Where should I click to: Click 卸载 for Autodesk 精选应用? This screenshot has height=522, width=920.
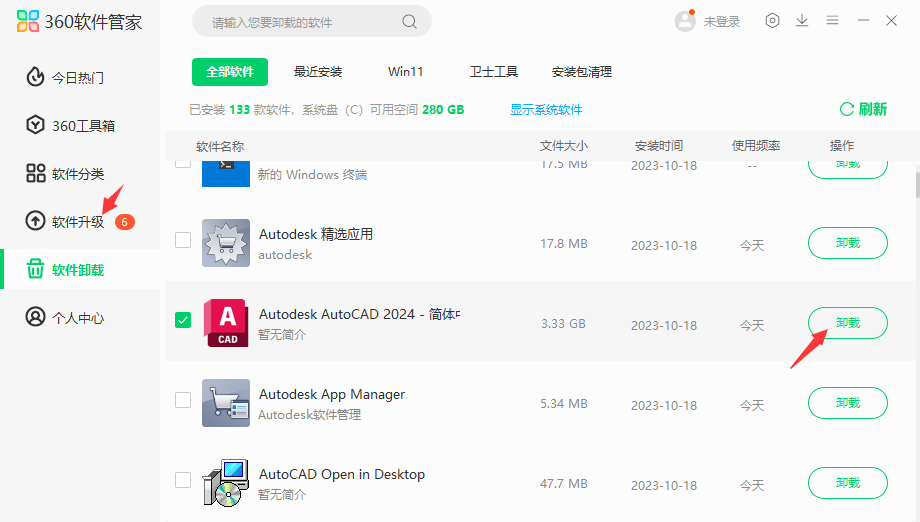point(847,243)
